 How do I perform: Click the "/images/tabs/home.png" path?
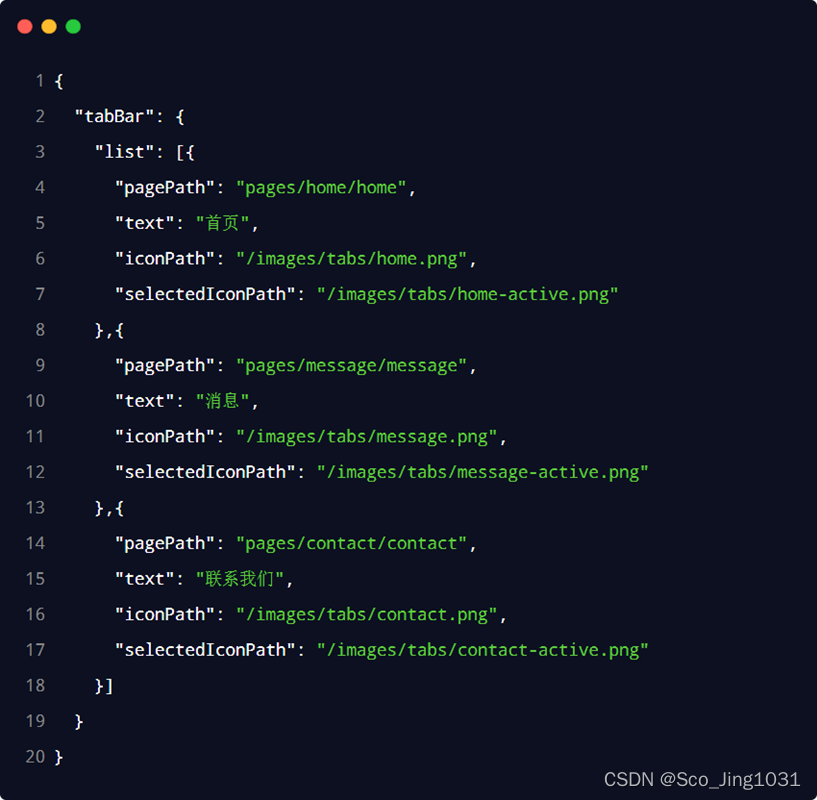351,259
